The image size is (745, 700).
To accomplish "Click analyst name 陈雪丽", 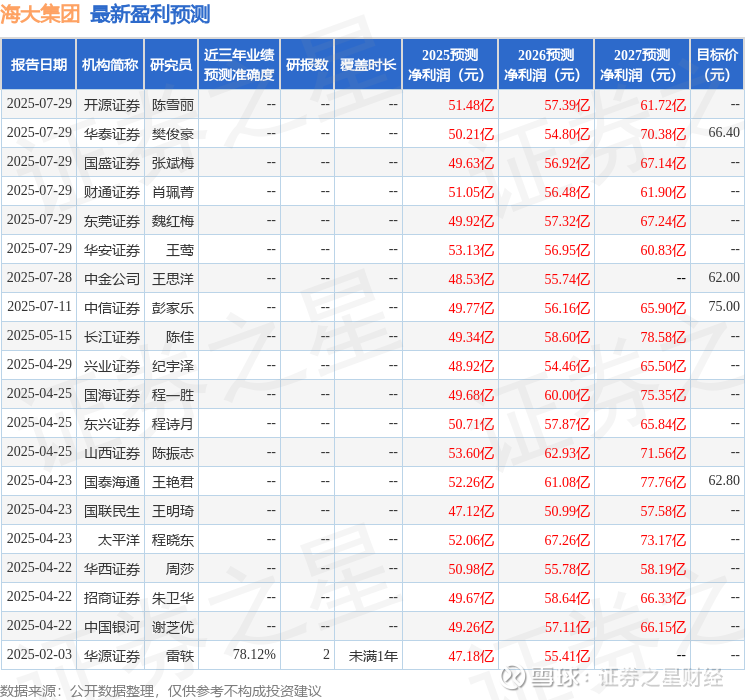I will [x=173, y=105].
